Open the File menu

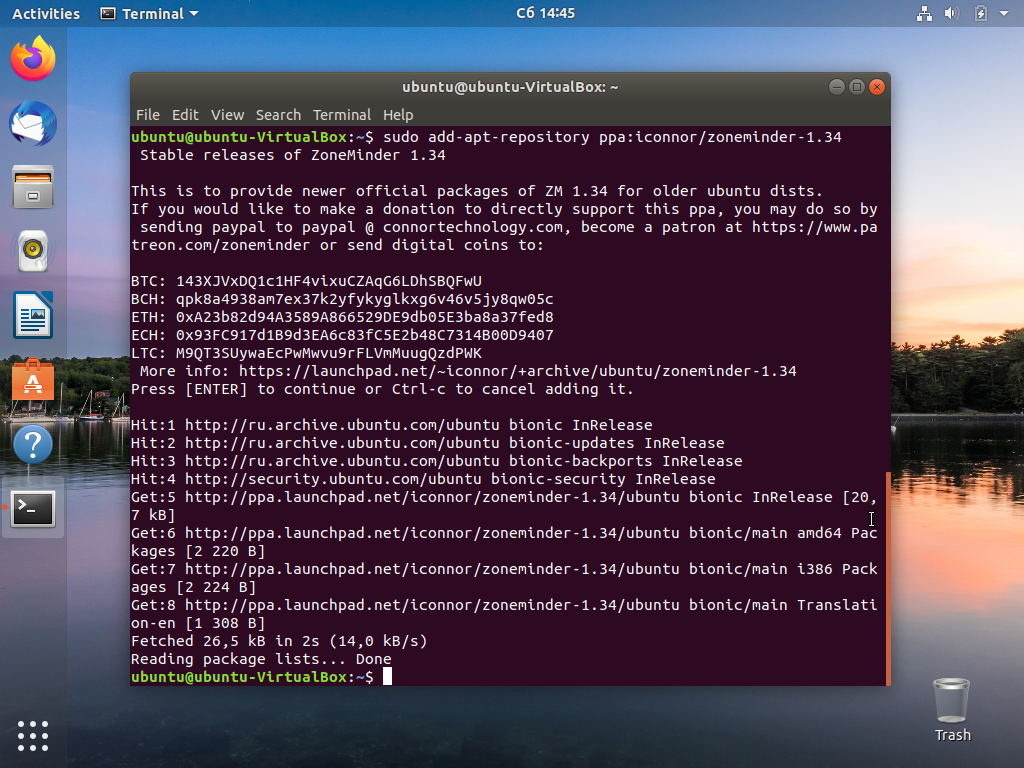tap(148, 115)
